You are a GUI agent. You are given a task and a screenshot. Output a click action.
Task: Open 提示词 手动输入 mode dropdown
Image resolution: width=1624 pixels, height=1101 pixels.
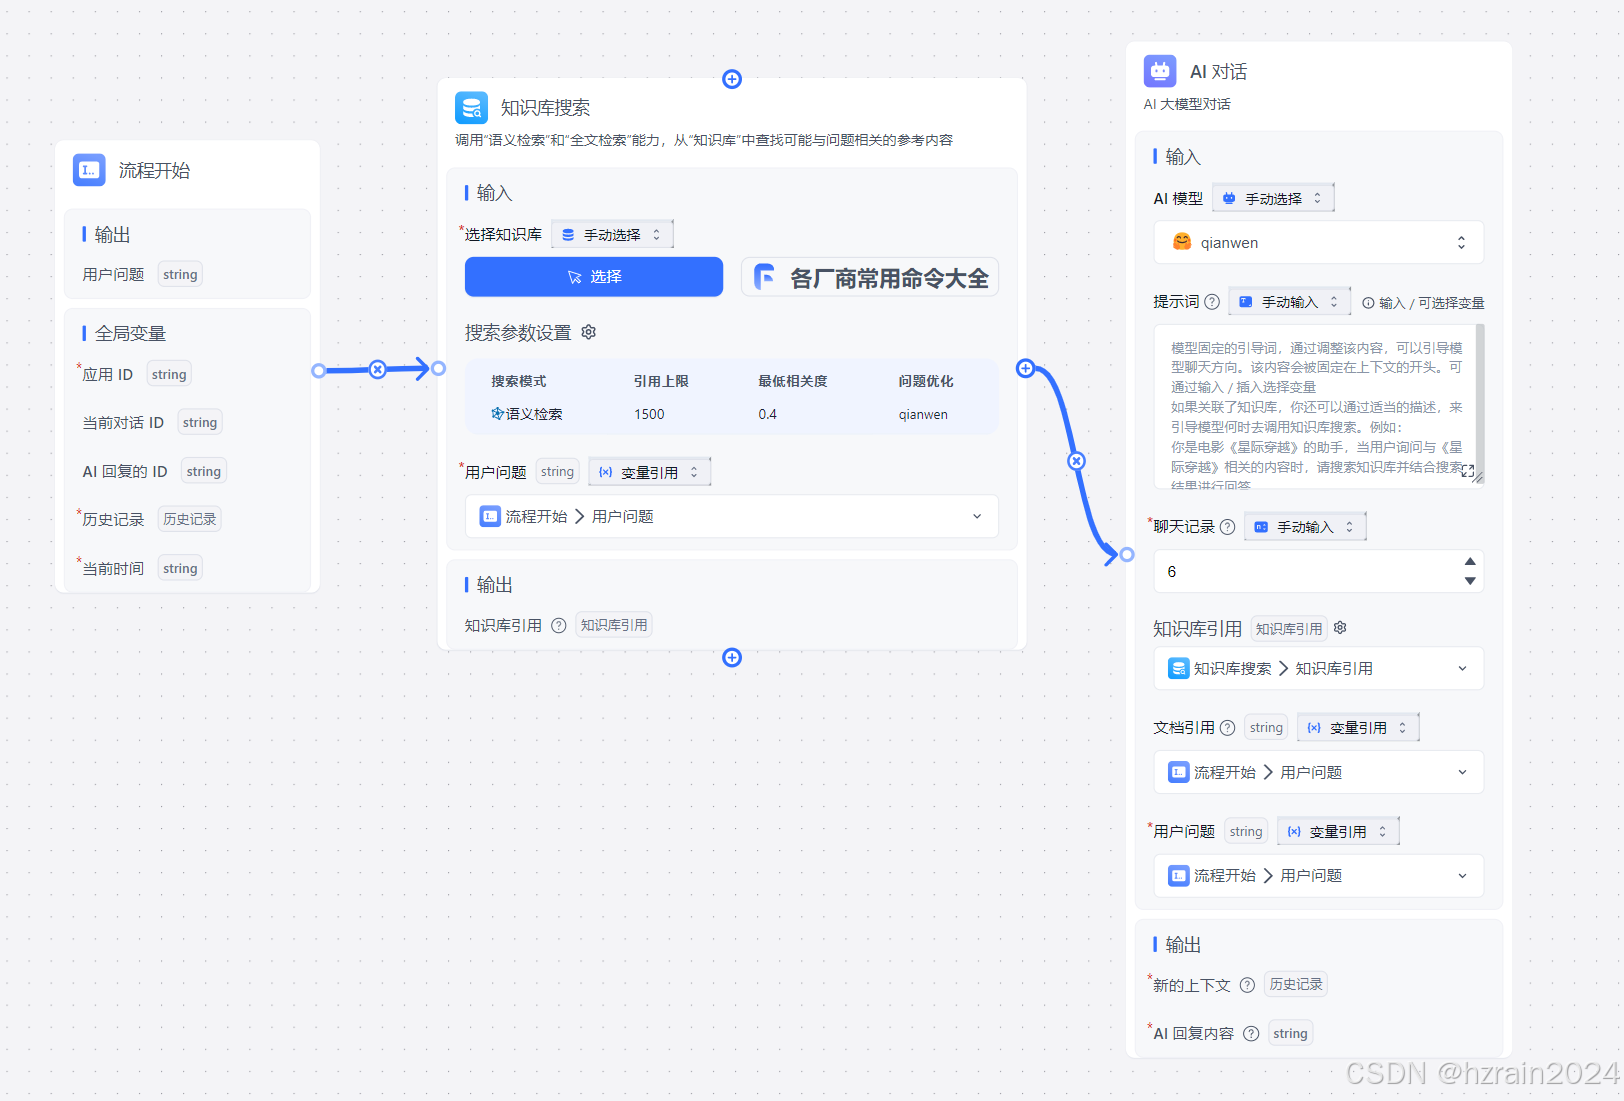coord(1290,302)
